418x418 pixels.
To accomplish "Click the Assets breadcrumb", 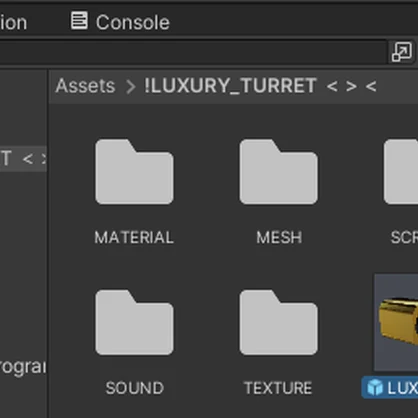I will tap(85, 86).
